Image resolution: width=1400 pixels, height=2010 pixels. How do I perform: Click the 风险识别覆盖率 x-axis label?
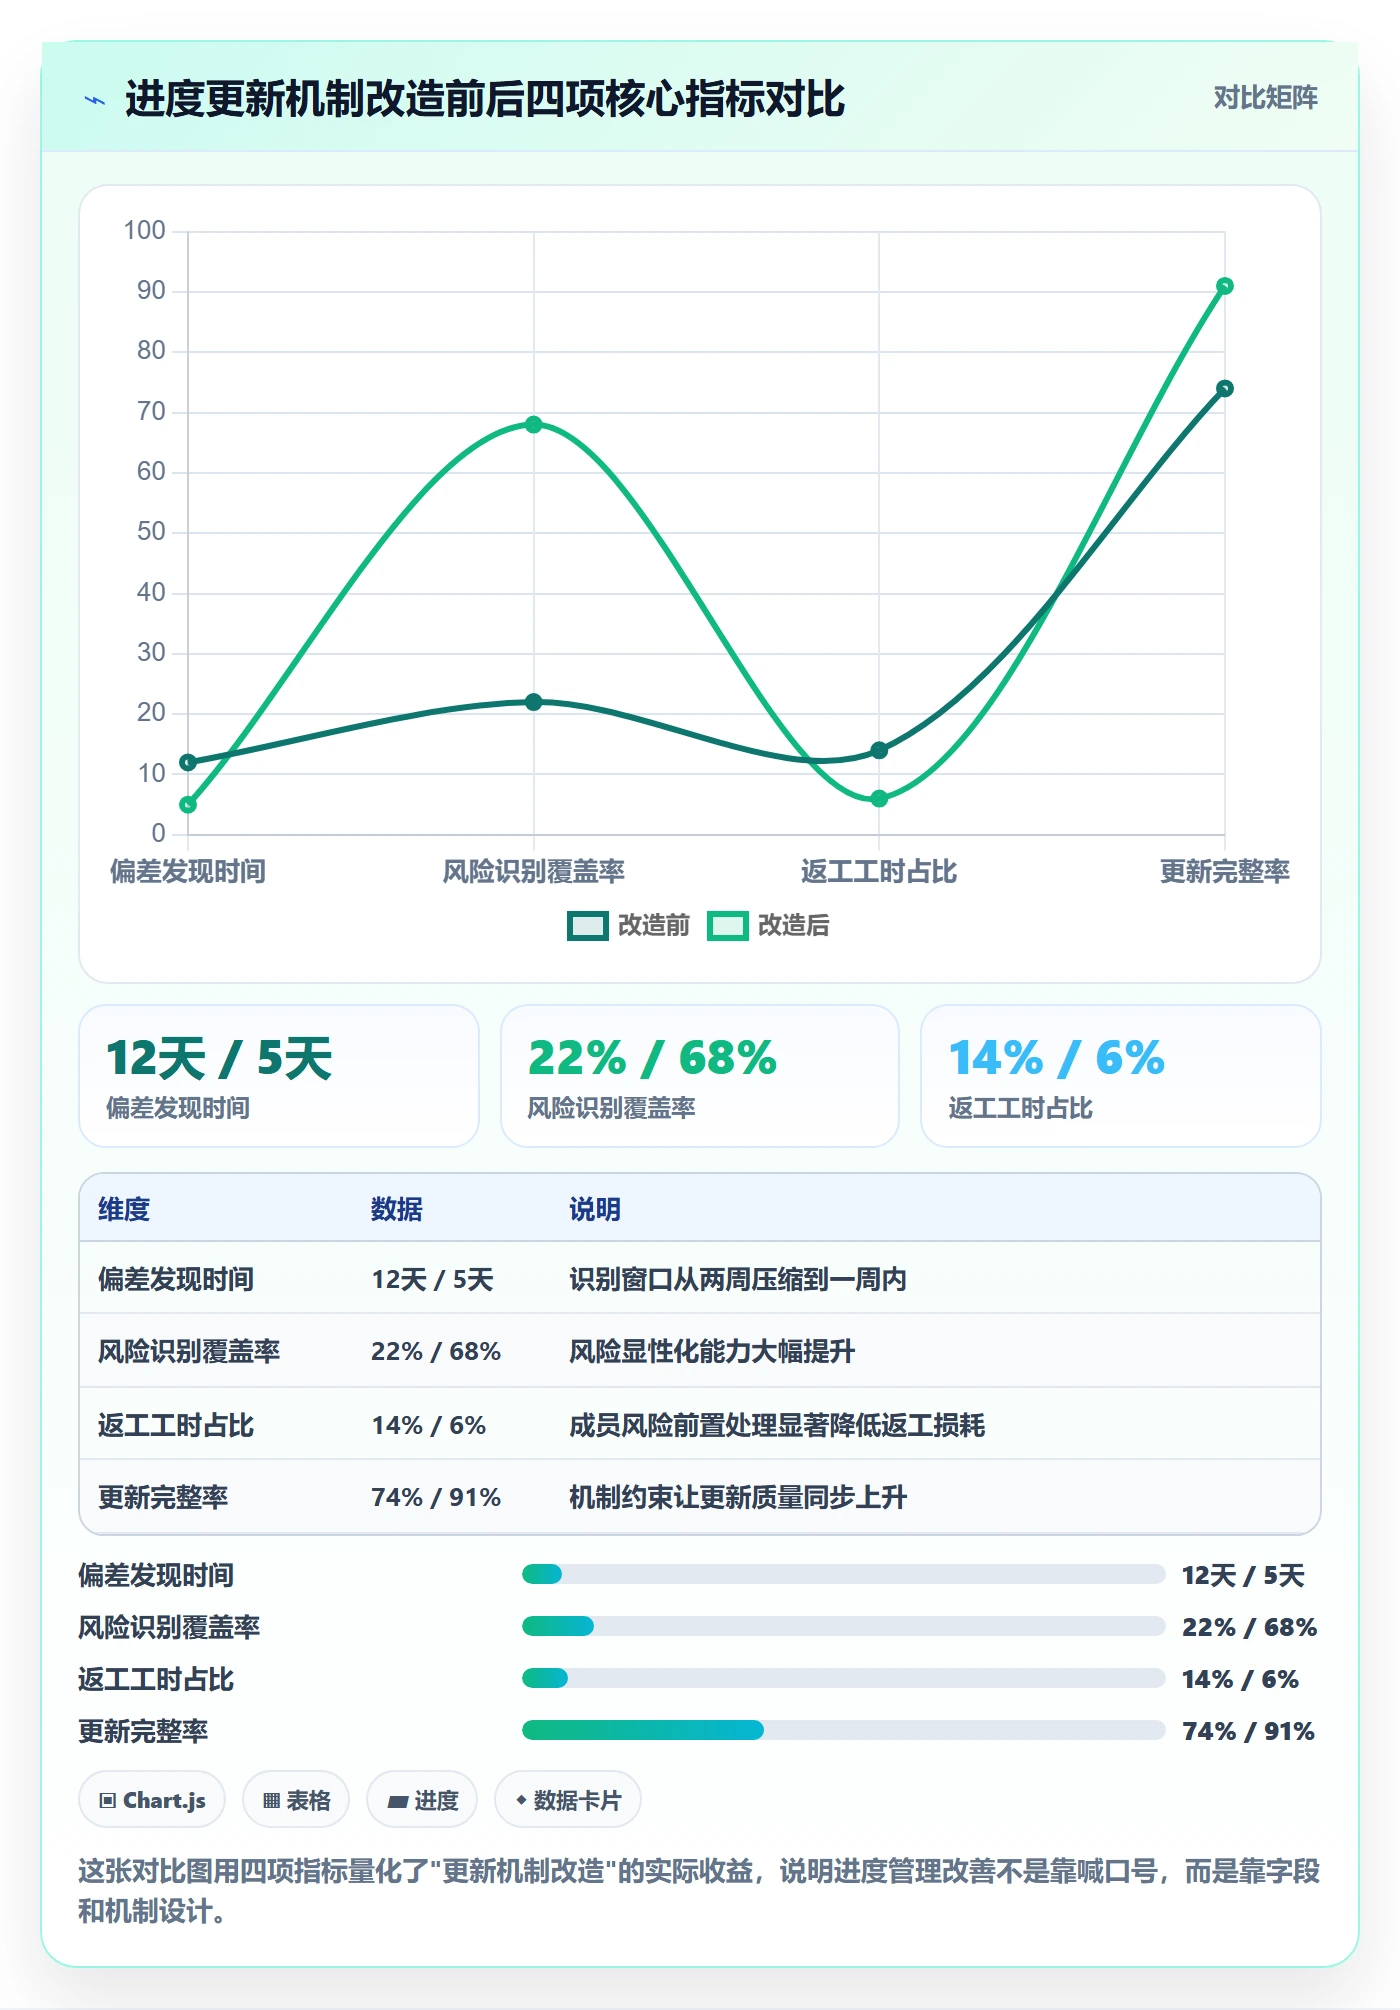tap(534, 871)
